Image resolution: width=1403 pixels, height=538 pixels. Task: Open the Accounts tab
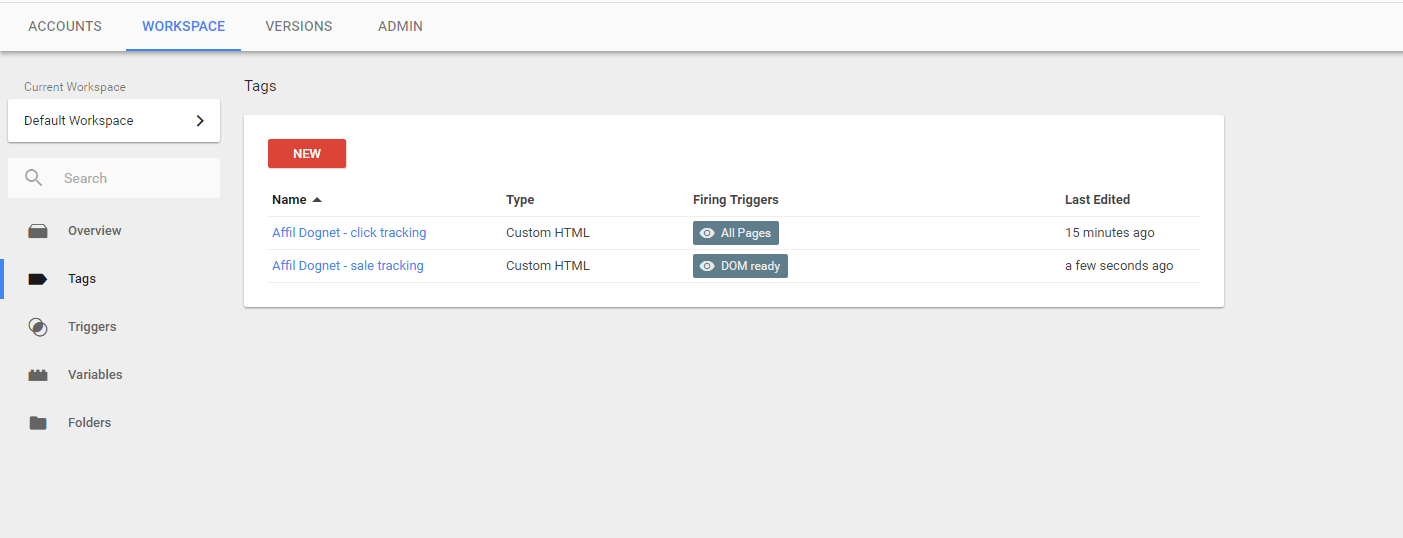click(65, 26)
